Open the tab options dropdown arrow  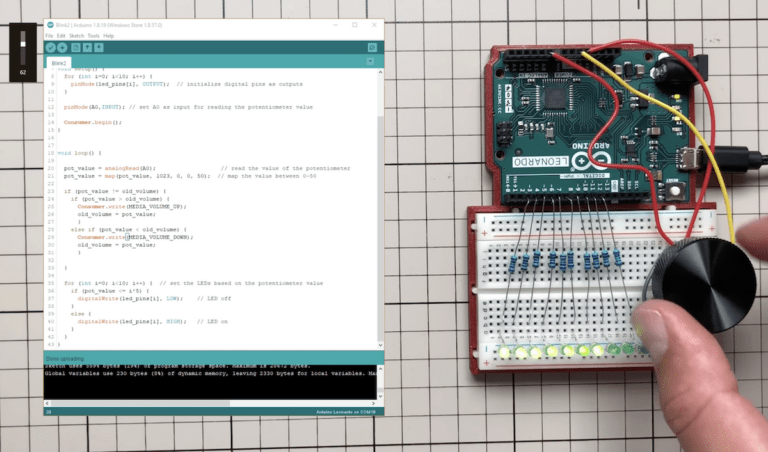click(372, 62)
